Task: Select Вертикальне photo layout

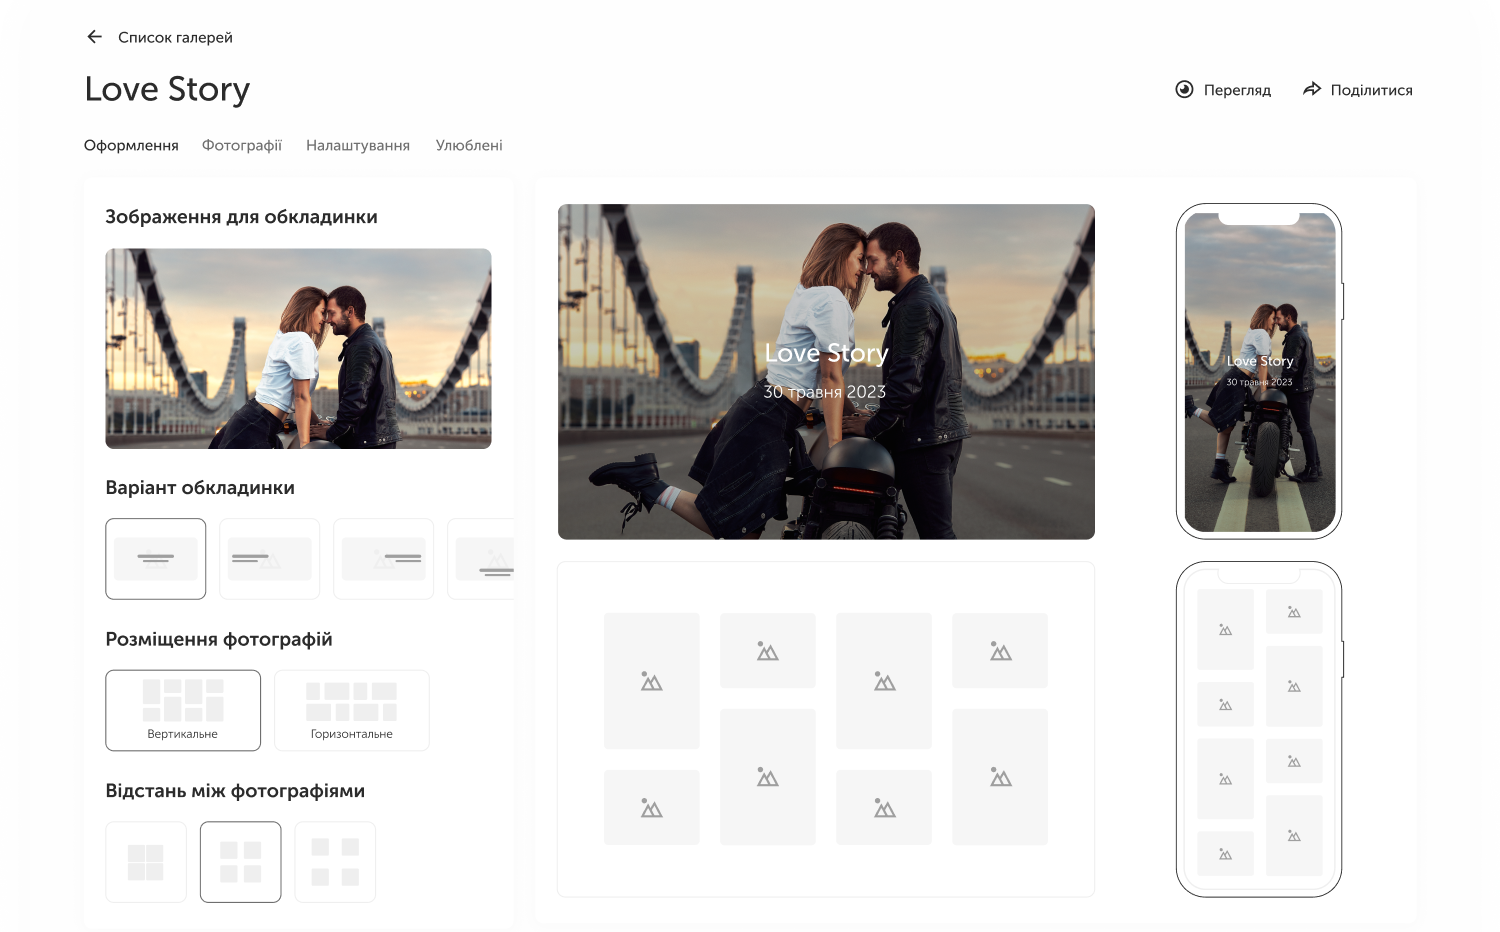Action: pyautogui.click(x=183, y=710)
